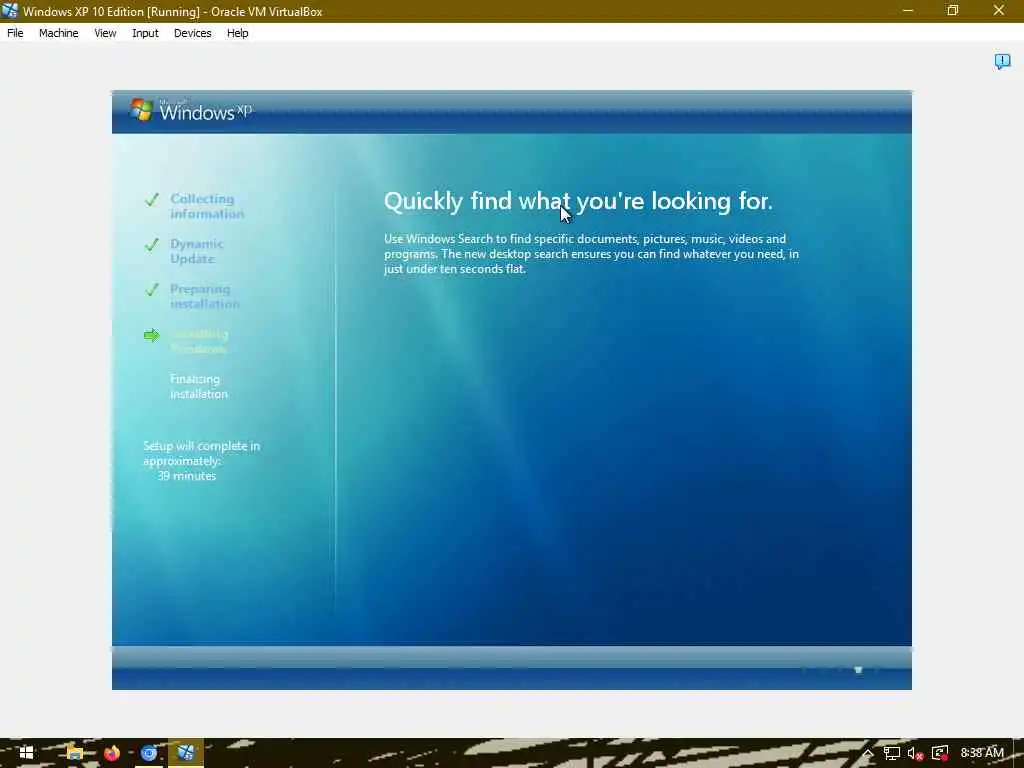The width and height of the screenshot is (1024, 768).
Task: Minimize the VirtualBox window
Action: 908,10
